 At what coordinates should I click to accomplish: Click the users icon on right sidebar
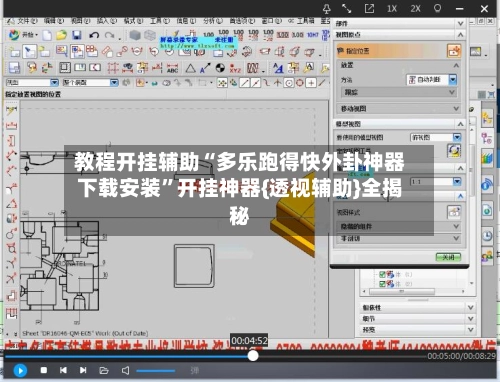pos(487,256)
